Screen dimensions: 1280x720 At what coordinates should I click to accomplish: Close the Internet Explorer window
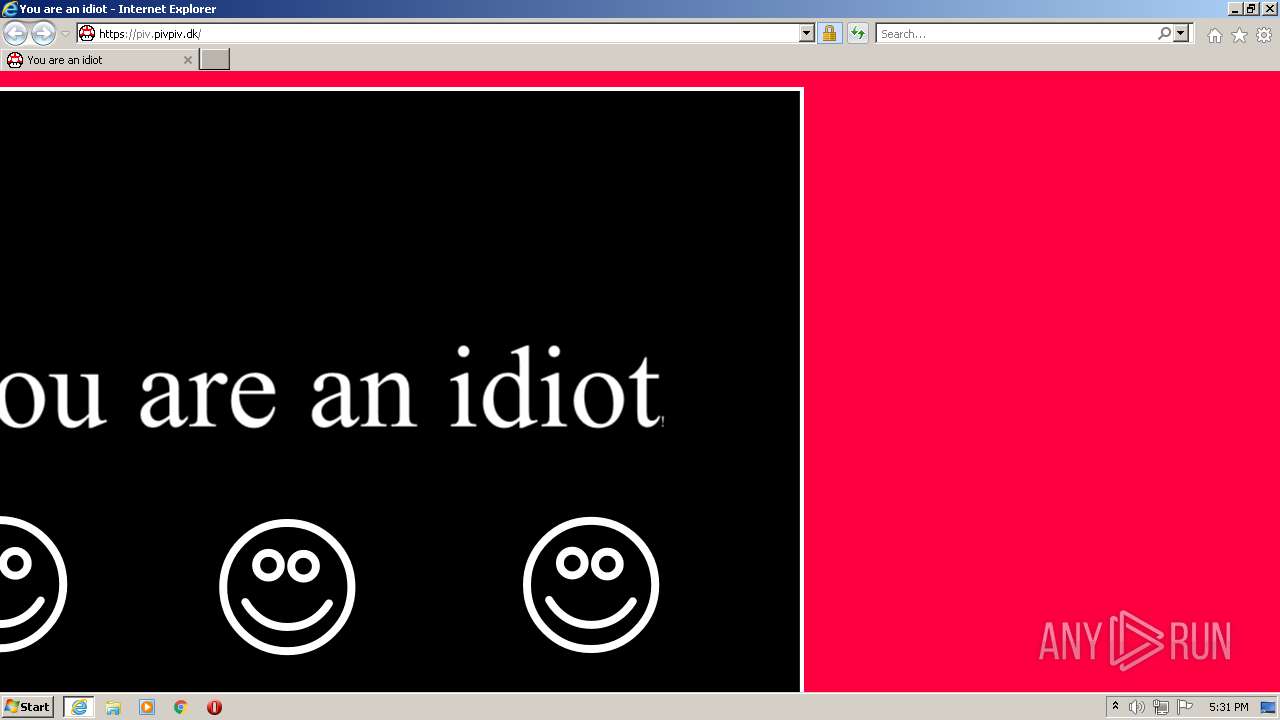tap(1269, 9)
